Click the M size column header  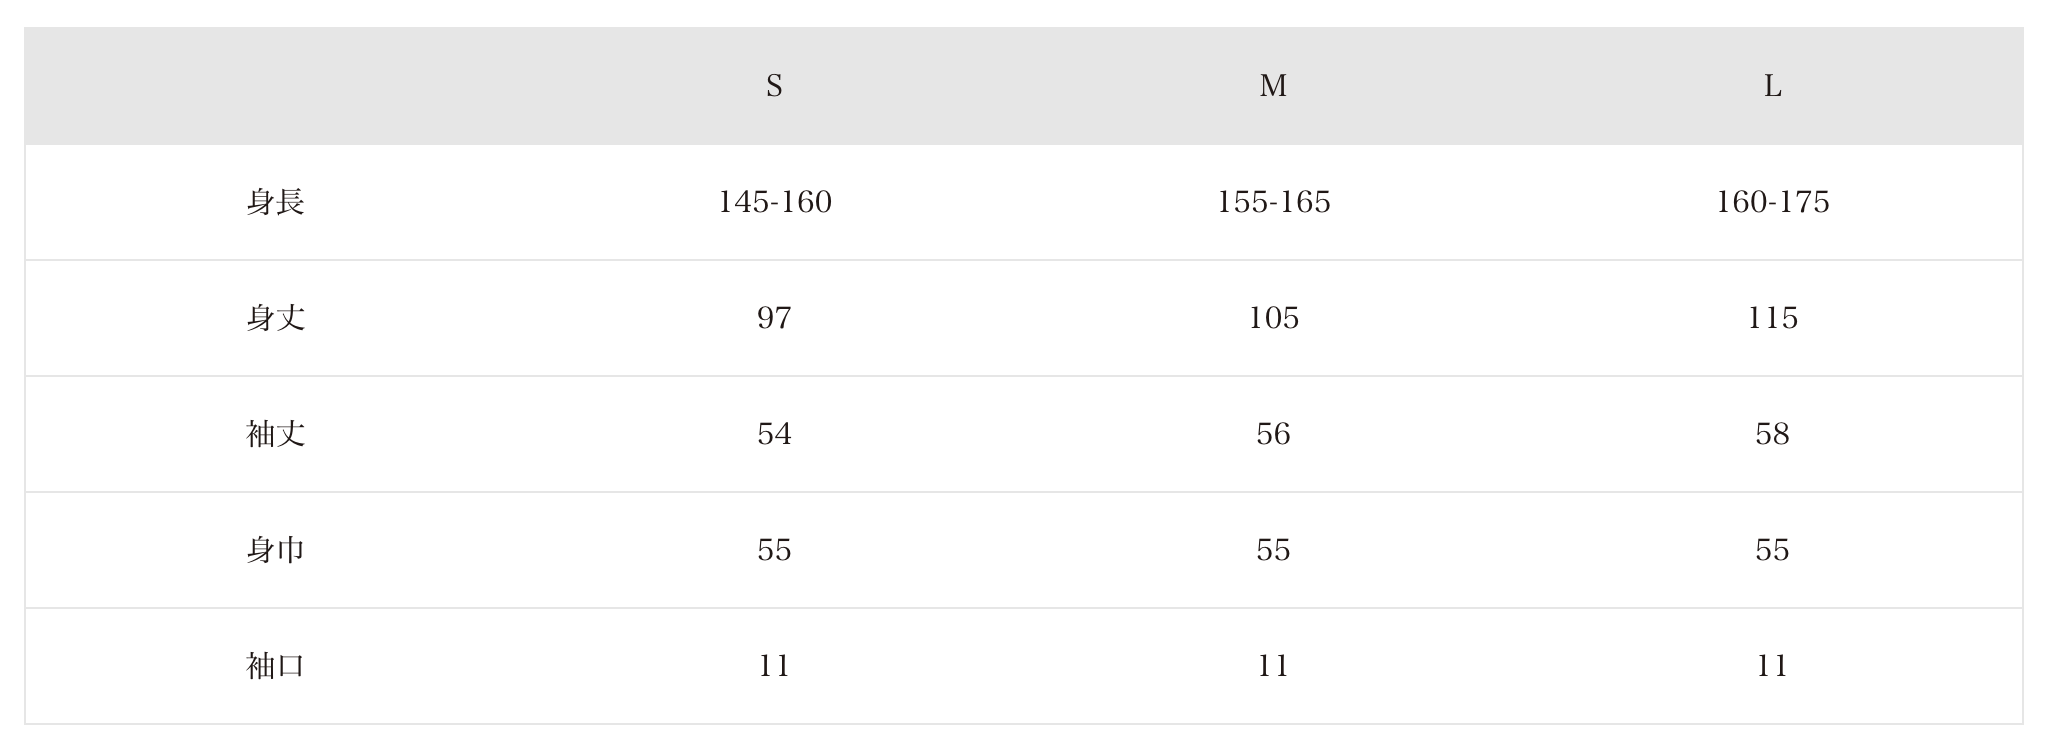[x=1273, y=87]
